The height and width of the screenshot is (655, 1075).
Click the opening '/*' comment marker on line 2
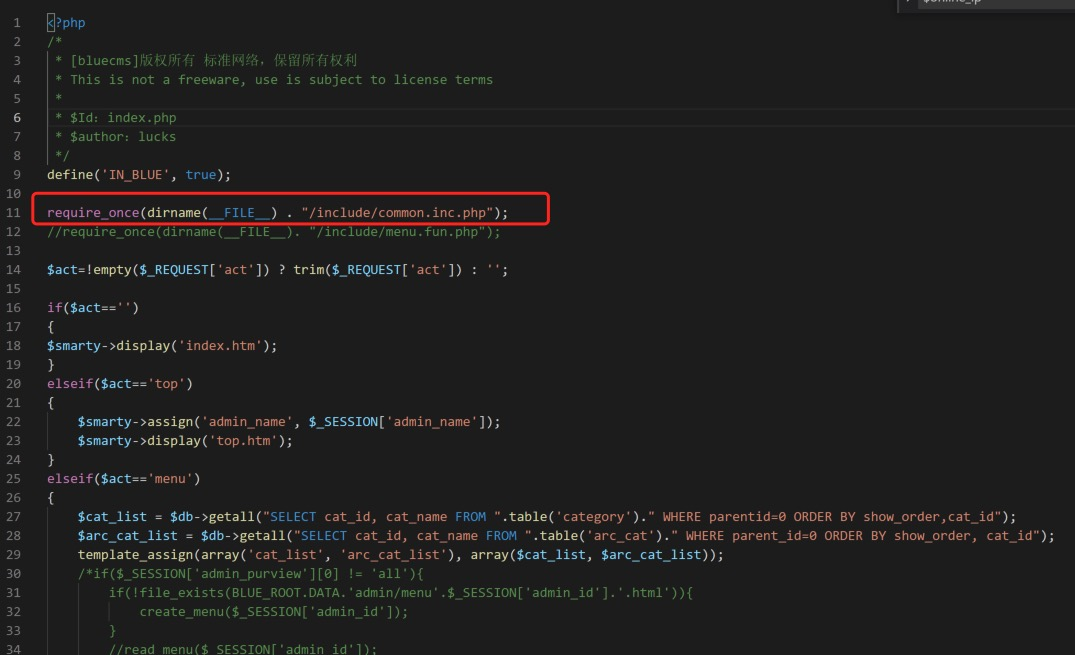(54, 42)
